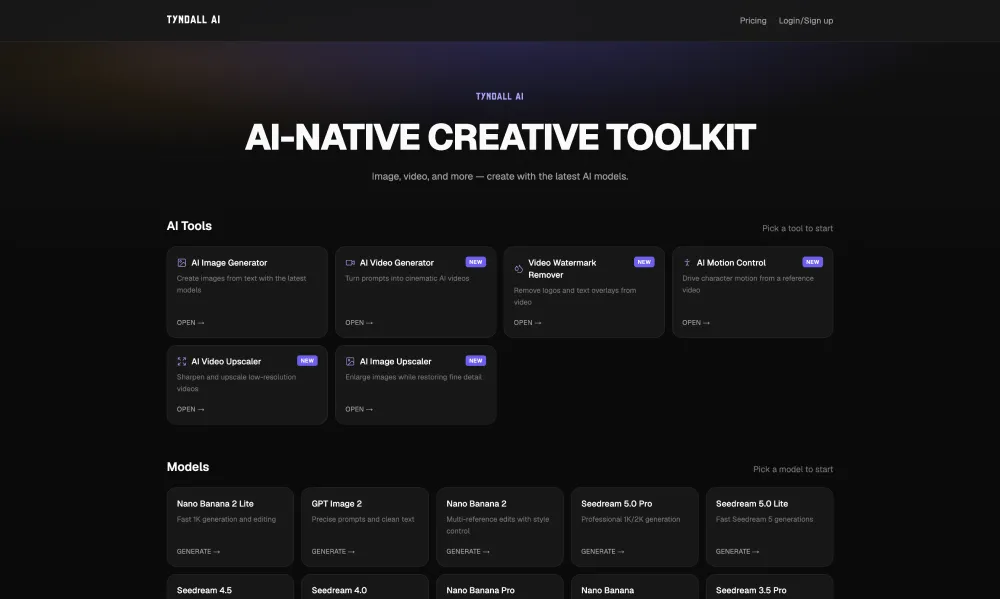Open AI Video Generator via OPEN link
Image resolution: width=1000 pixels, height=599 pixels.
click(x=359, y=323)
